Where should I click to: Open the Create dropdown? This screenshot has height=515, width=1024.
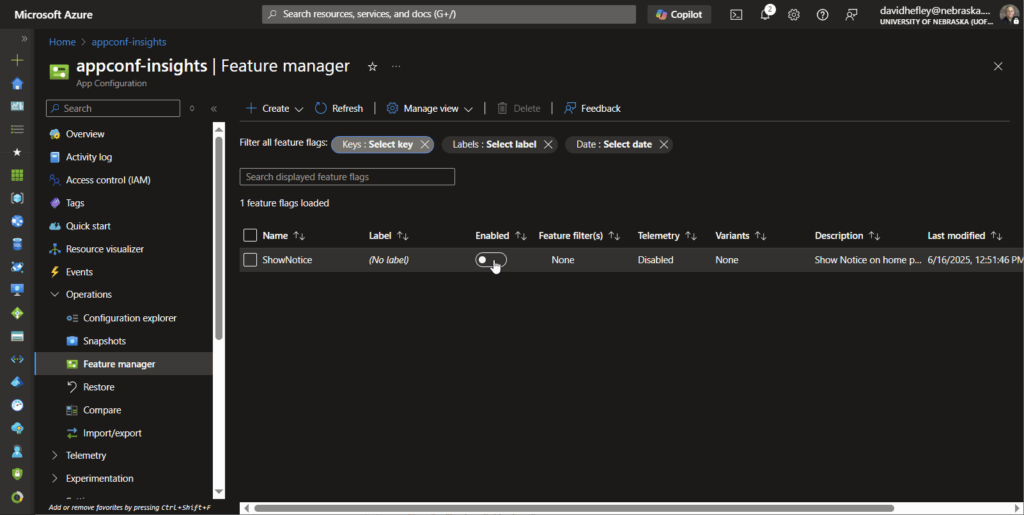point(274,108)
